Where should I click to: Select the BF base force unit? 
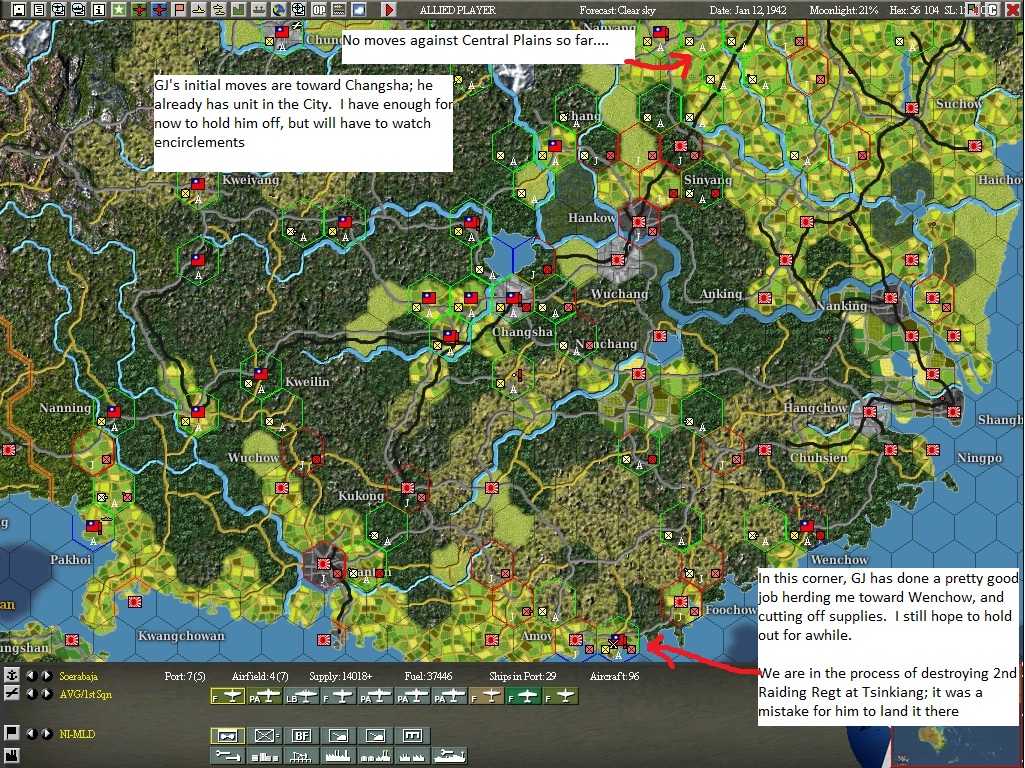coord(302,736)
